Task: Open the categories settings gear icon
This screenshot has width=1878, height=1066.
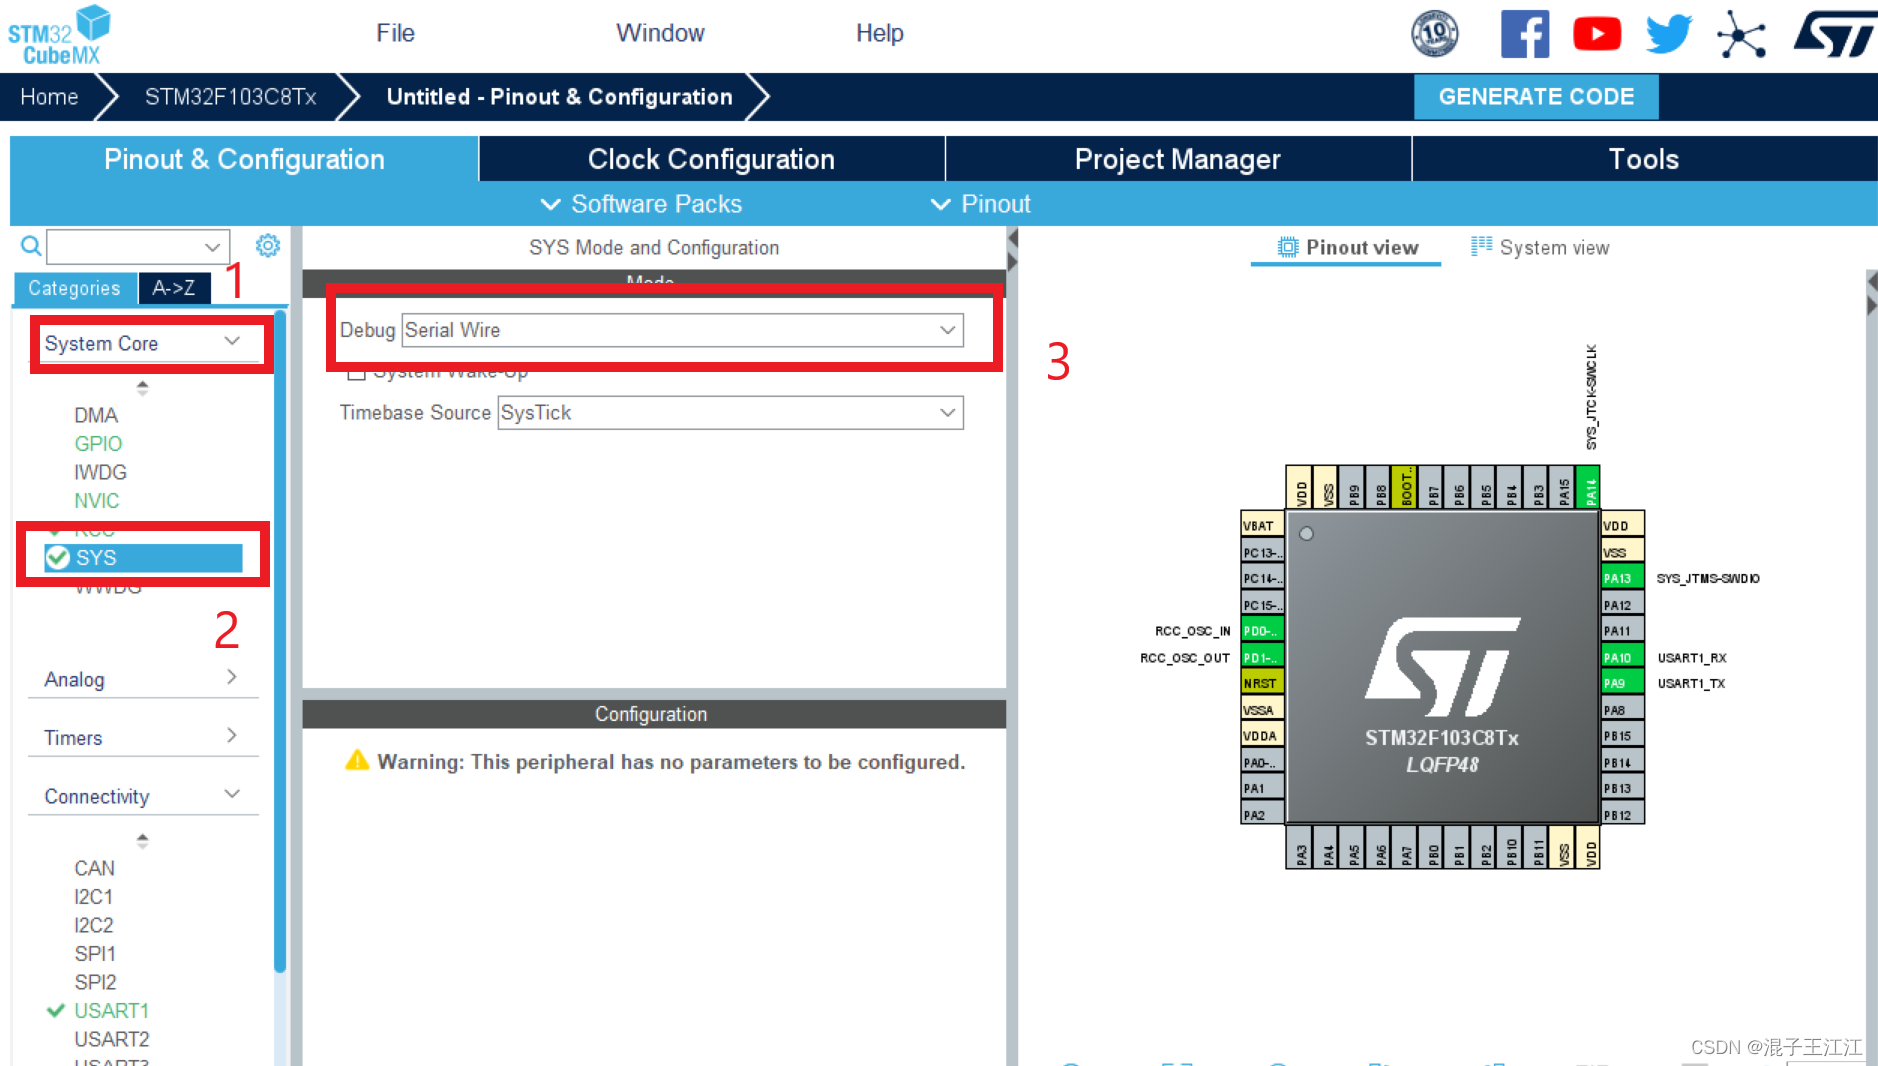Action: (267, 246)
